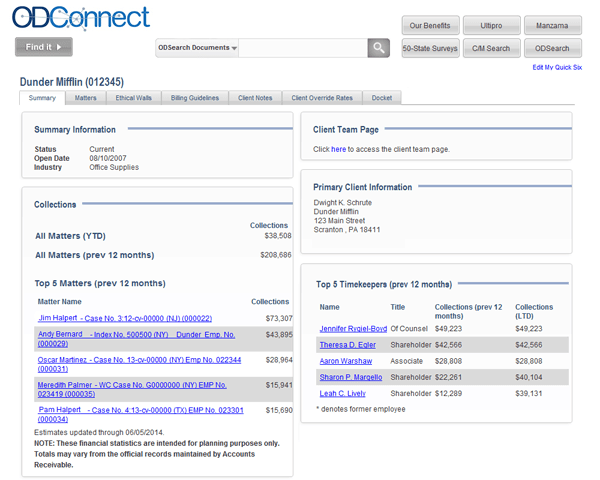Click the $43,895 collections amount

tap(279, 335)
